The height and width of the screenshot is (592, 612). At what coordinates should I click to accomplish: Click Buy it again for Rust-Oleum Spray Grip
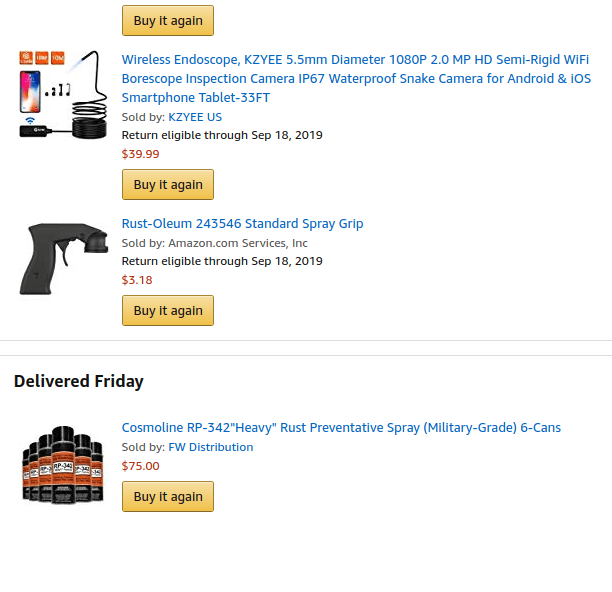pos(168,311)
